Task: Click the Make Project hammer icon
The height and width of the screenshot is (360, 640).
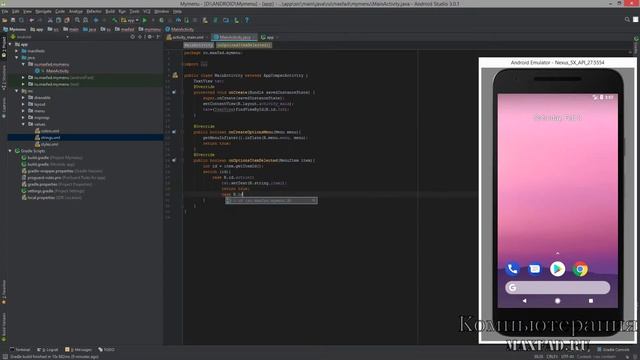Action: [x=115, y=20]
